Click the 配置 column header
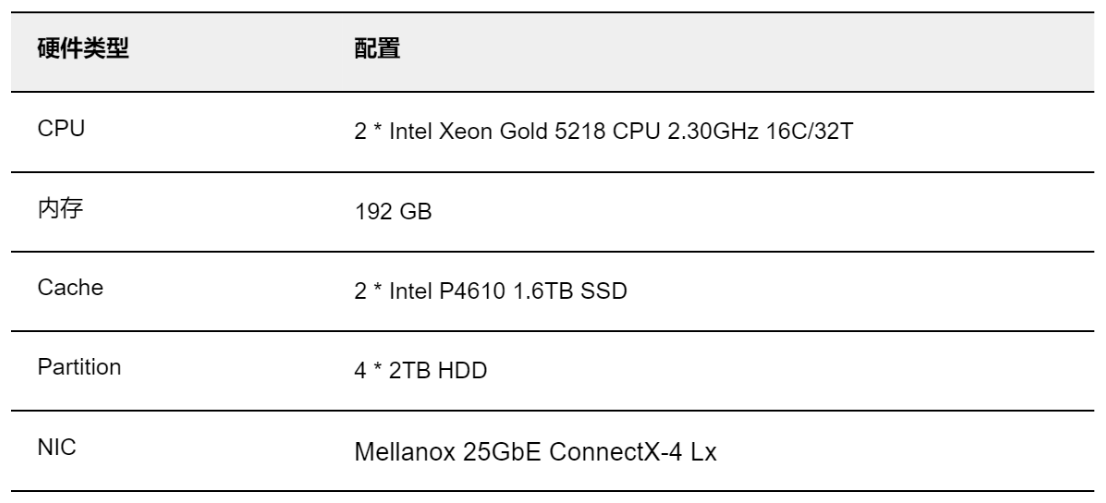This screenshot has height=503, width=1106. pyautogui.click(x=377, y=49)
